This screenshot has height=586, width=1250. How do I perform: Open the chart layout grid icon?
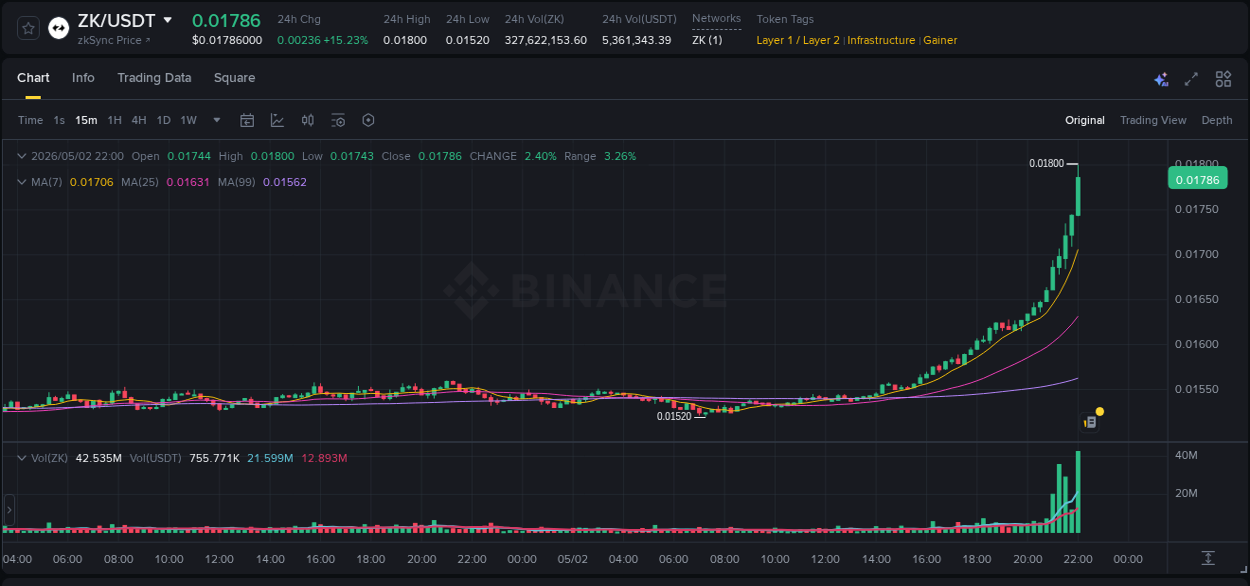(1223, 79)
